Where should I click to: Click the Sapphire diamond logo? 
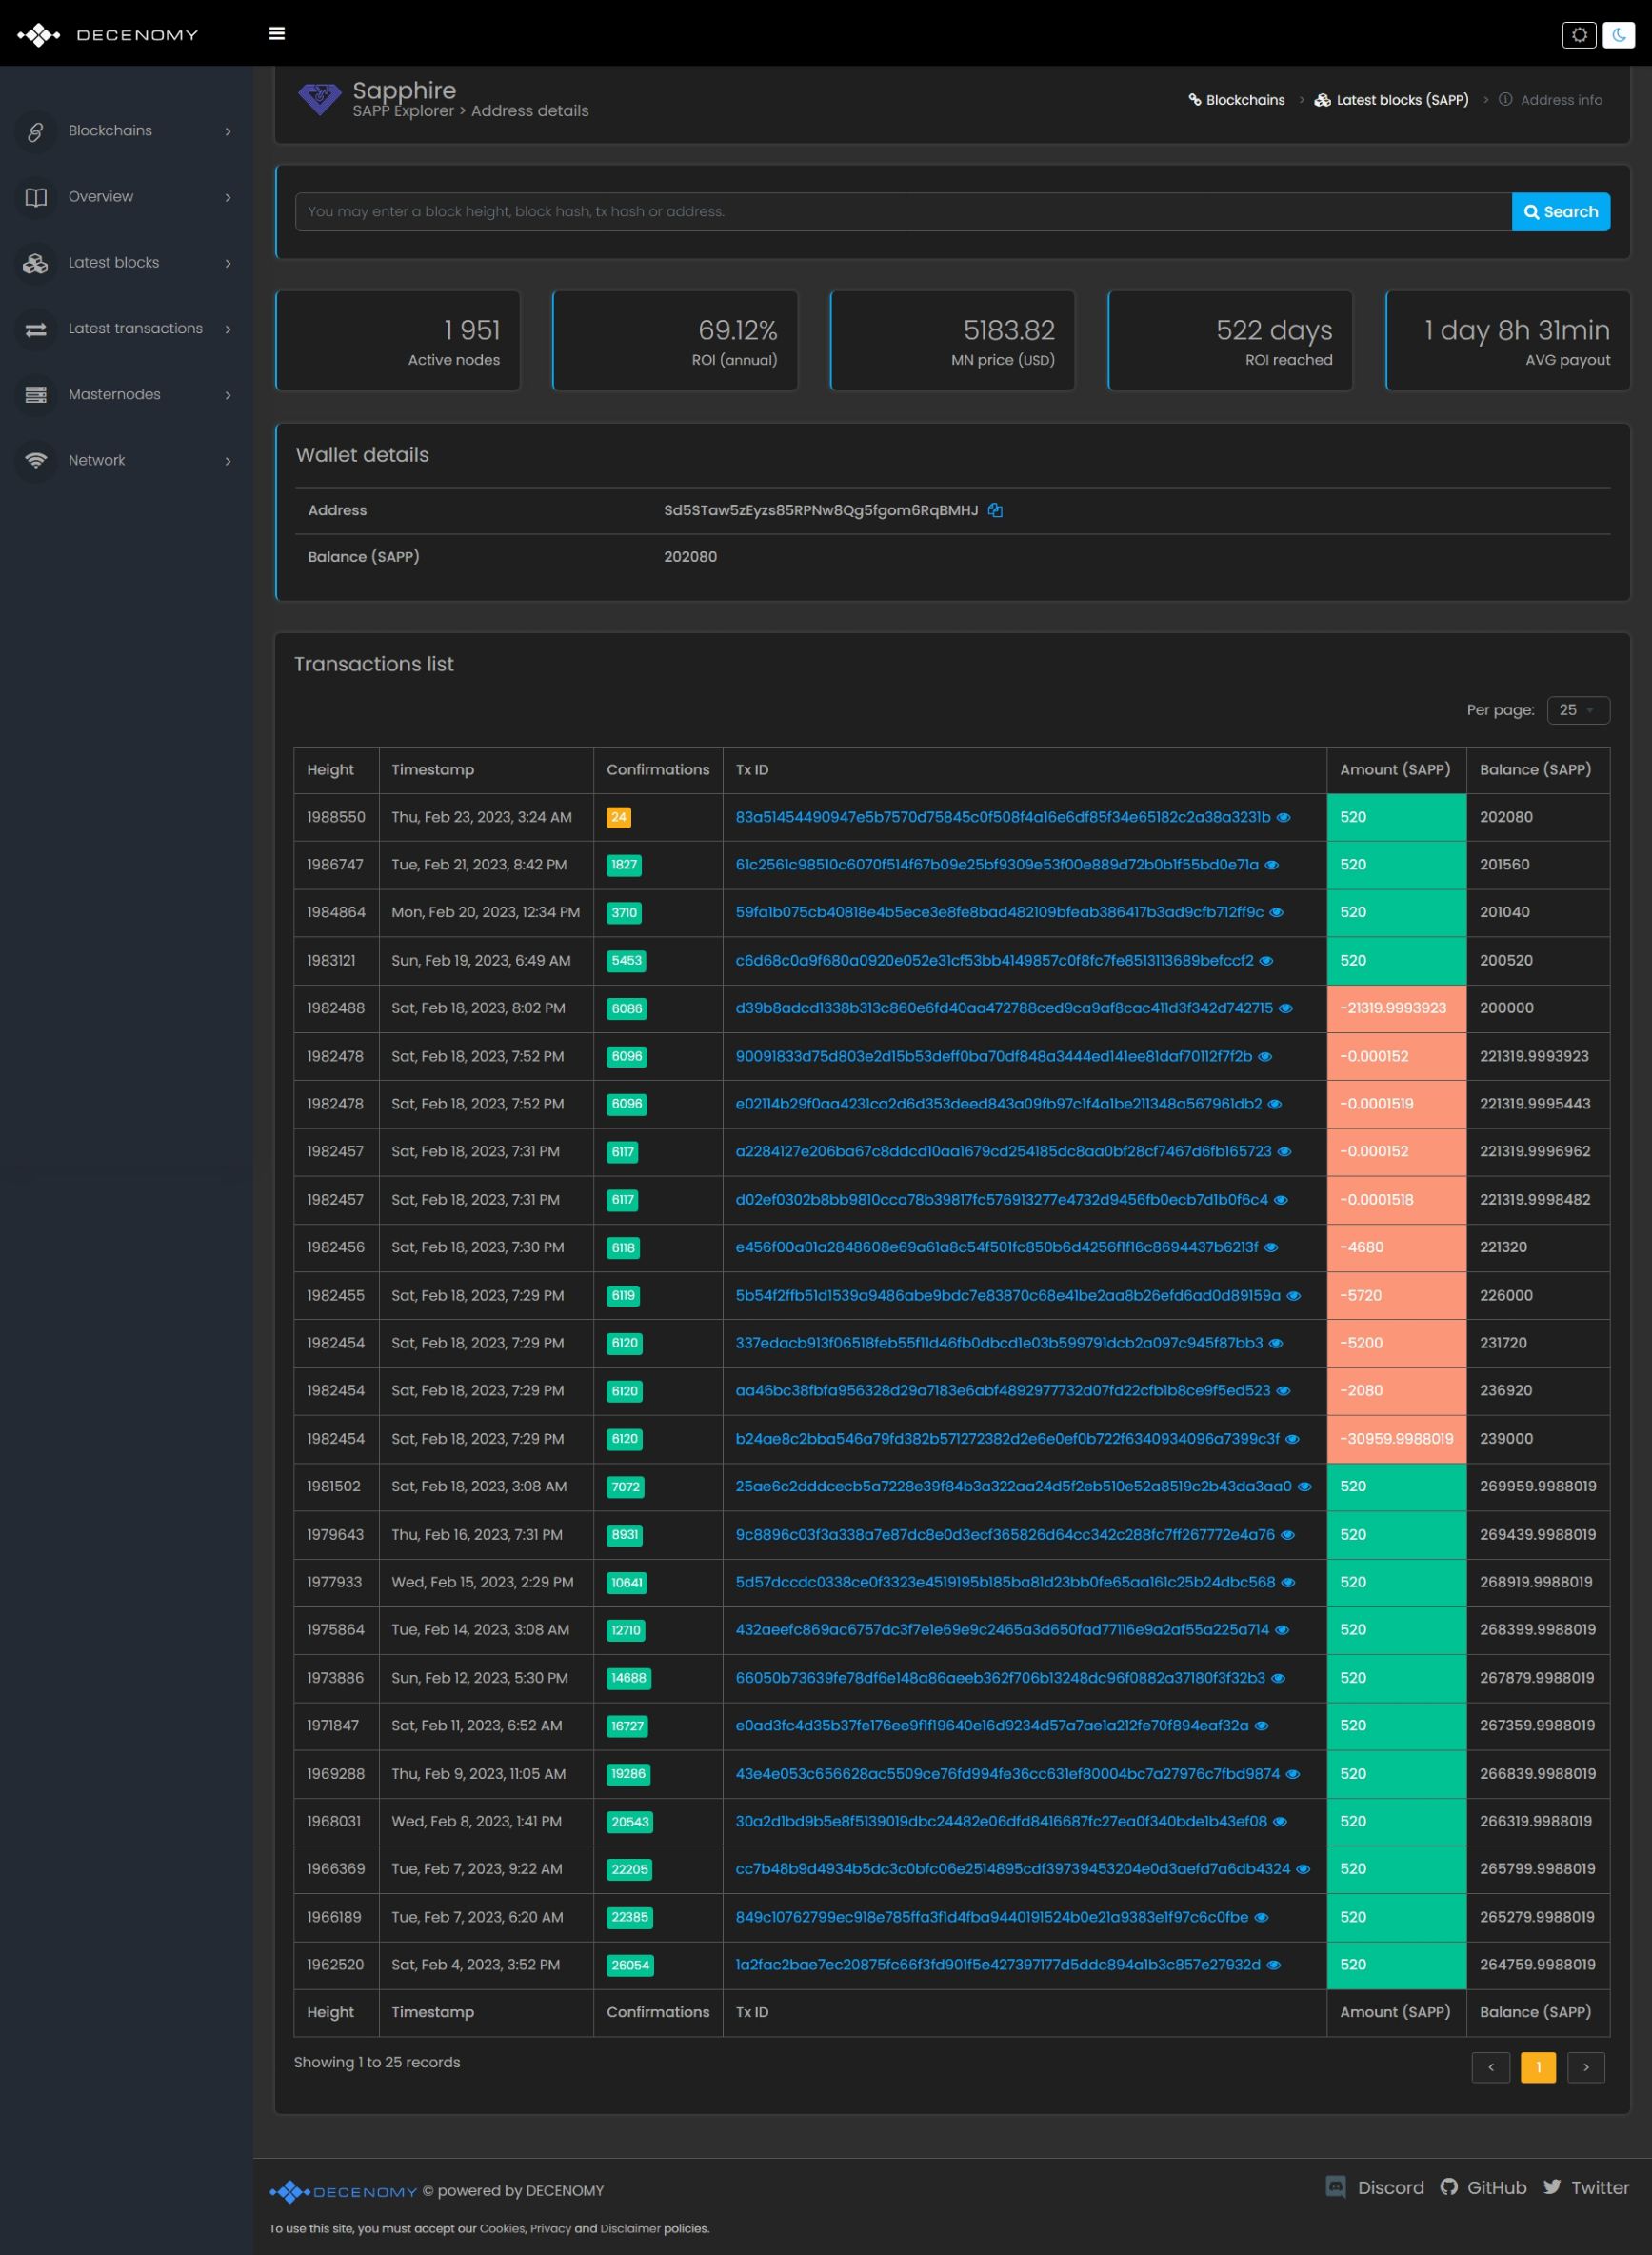(319, 99)
